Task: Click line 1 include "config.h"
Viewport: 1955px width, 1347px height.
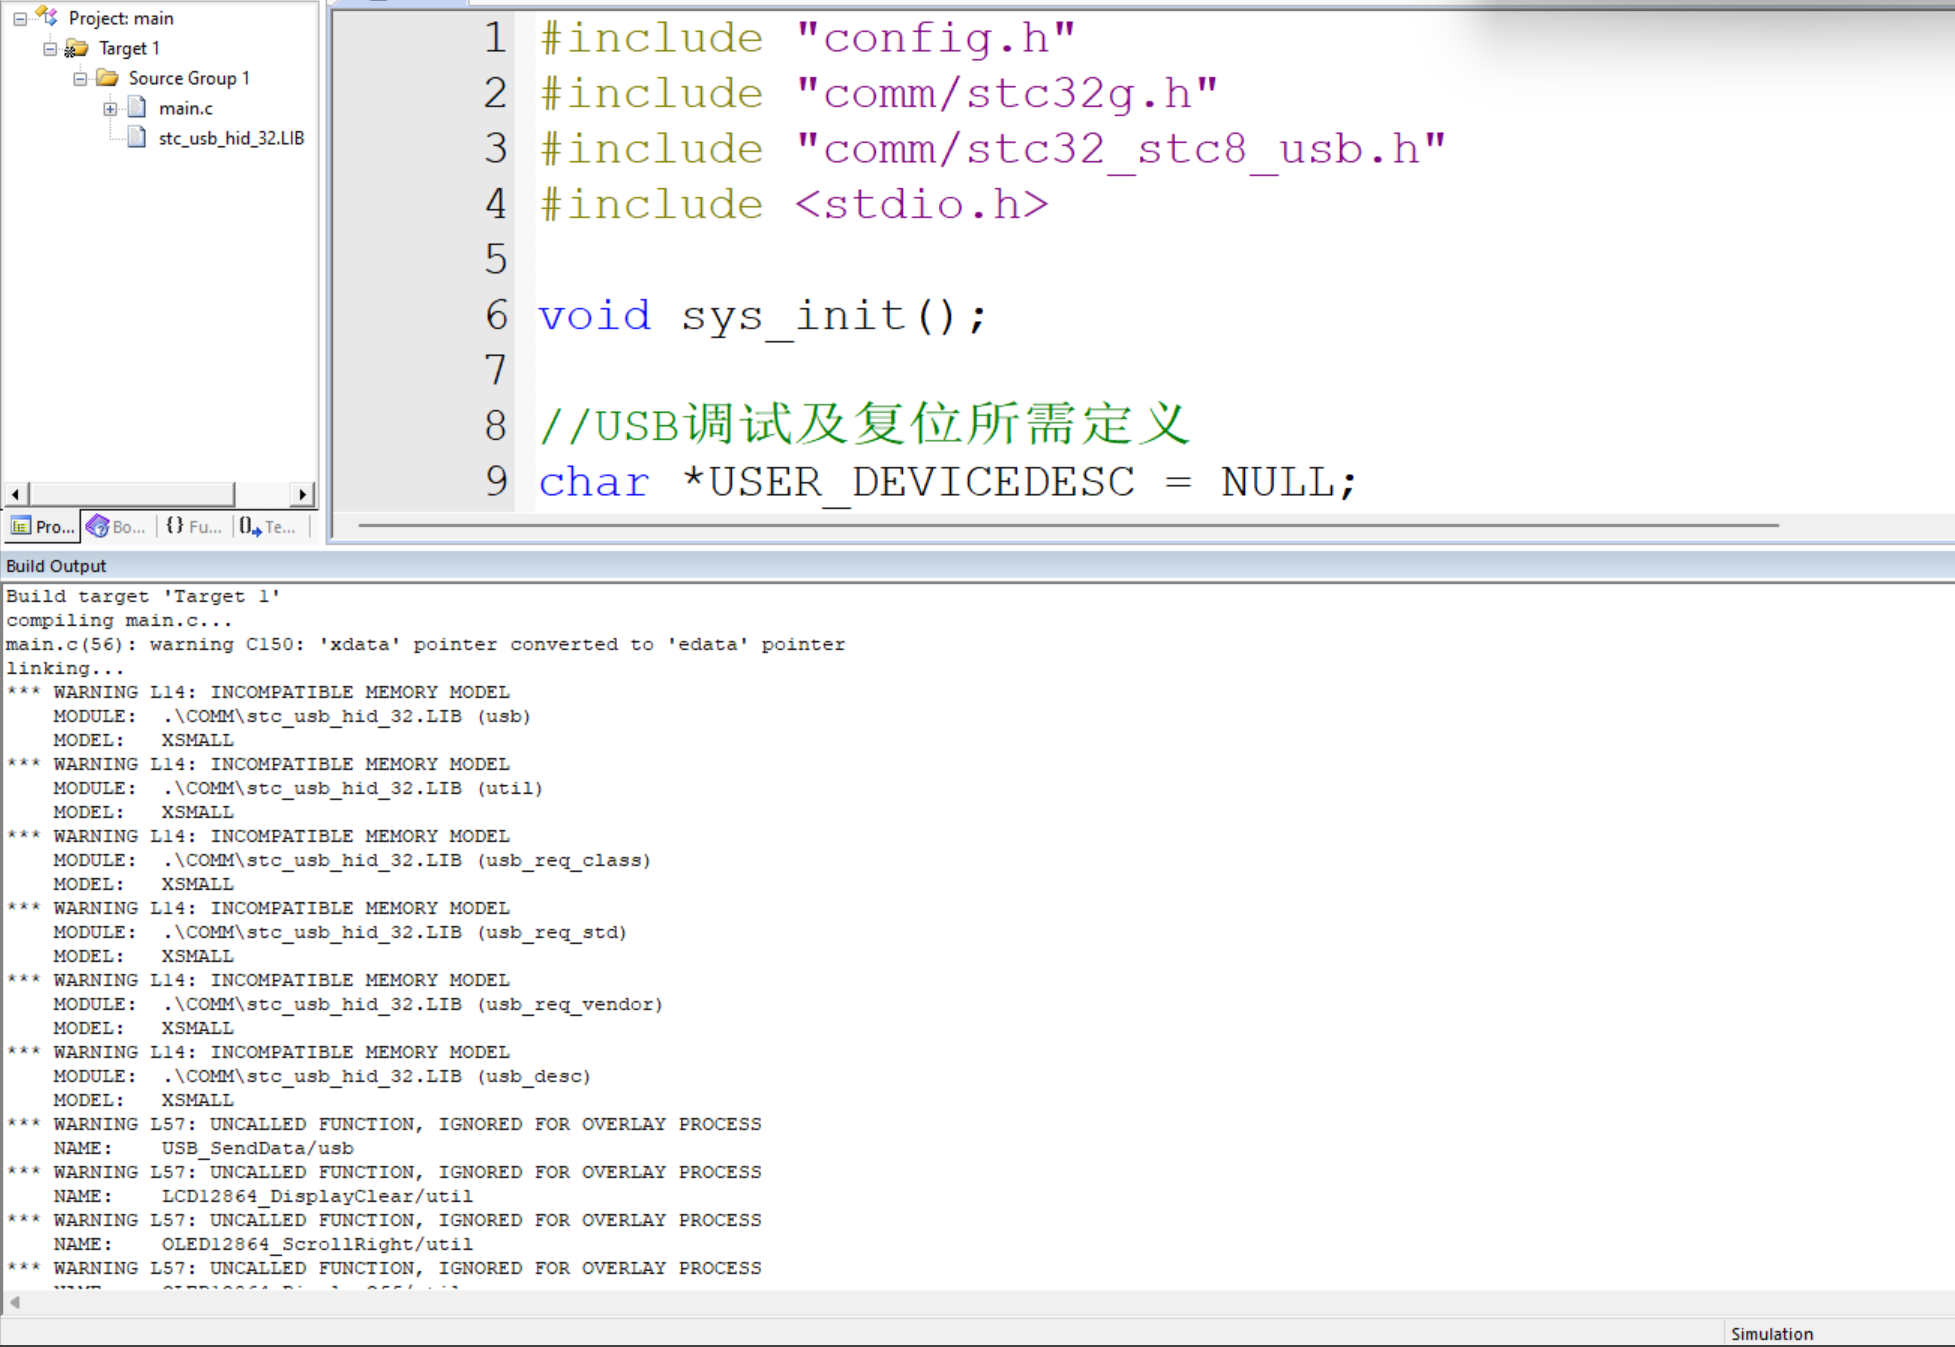Action: [808, 38]
